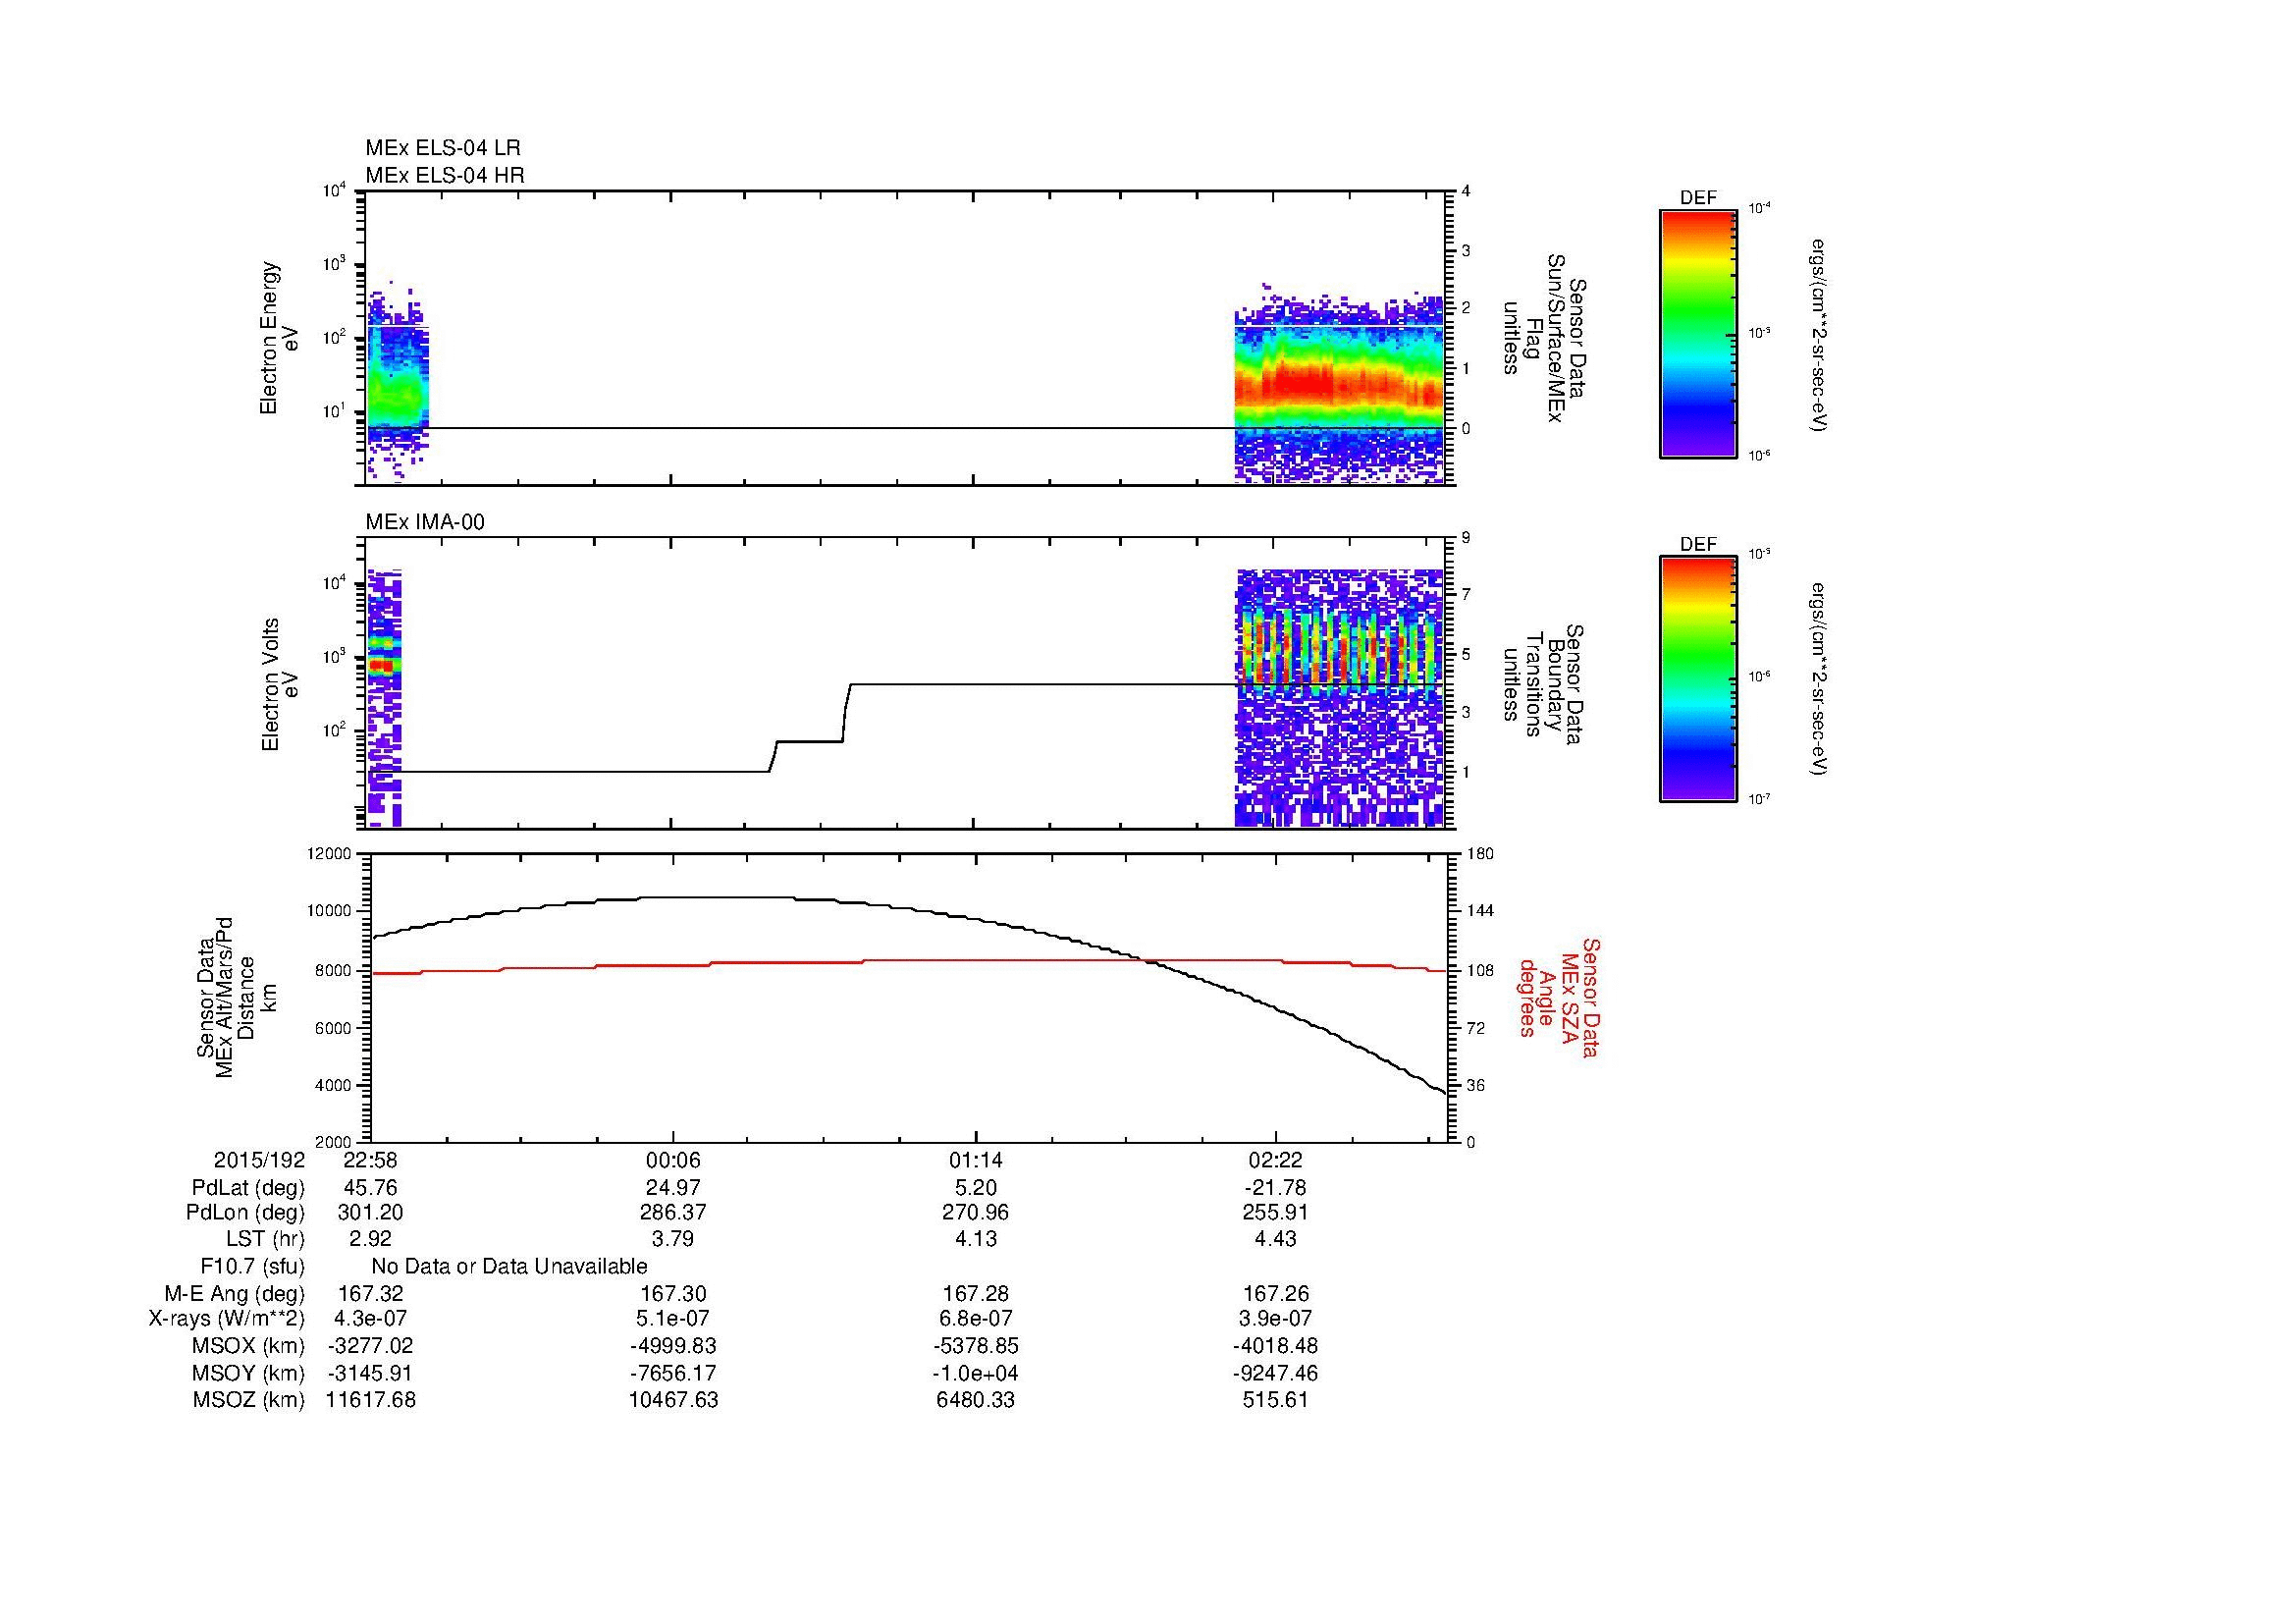The height and width of the screenshot is (1623, 2296).
Task: Click the time tick label '22:58'
Action: [x=371, y=1160]
